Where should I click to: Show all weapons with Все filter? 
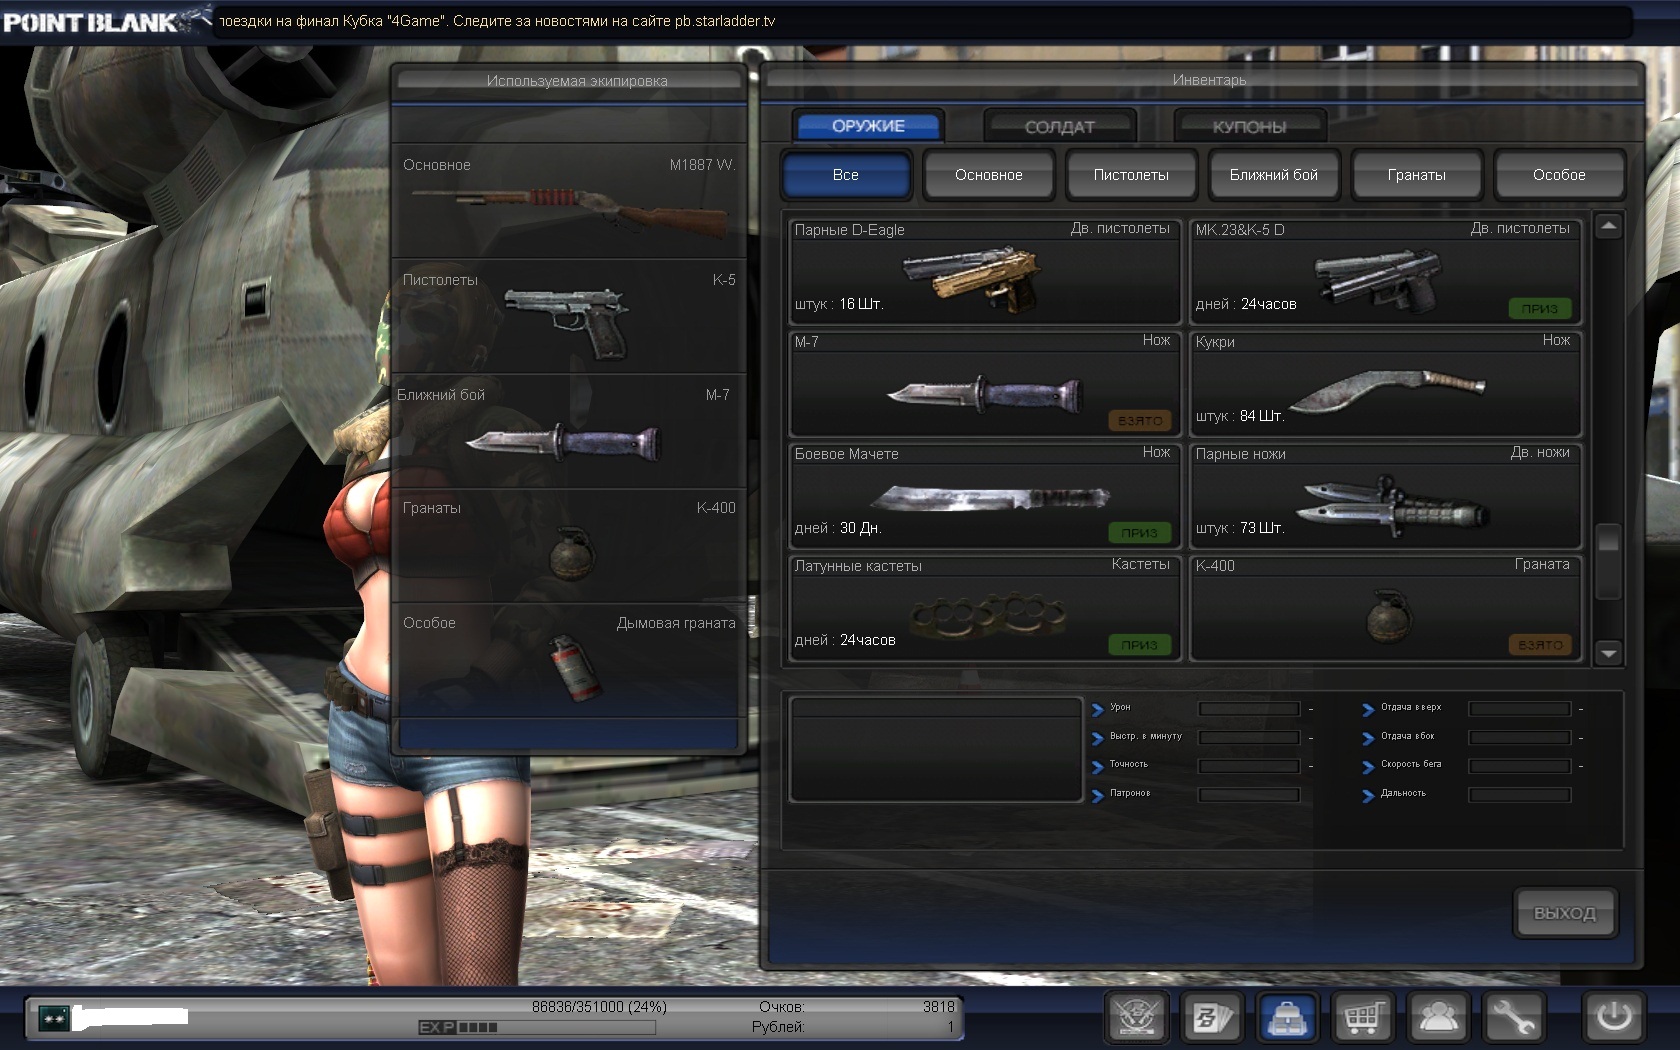[846, 175]
